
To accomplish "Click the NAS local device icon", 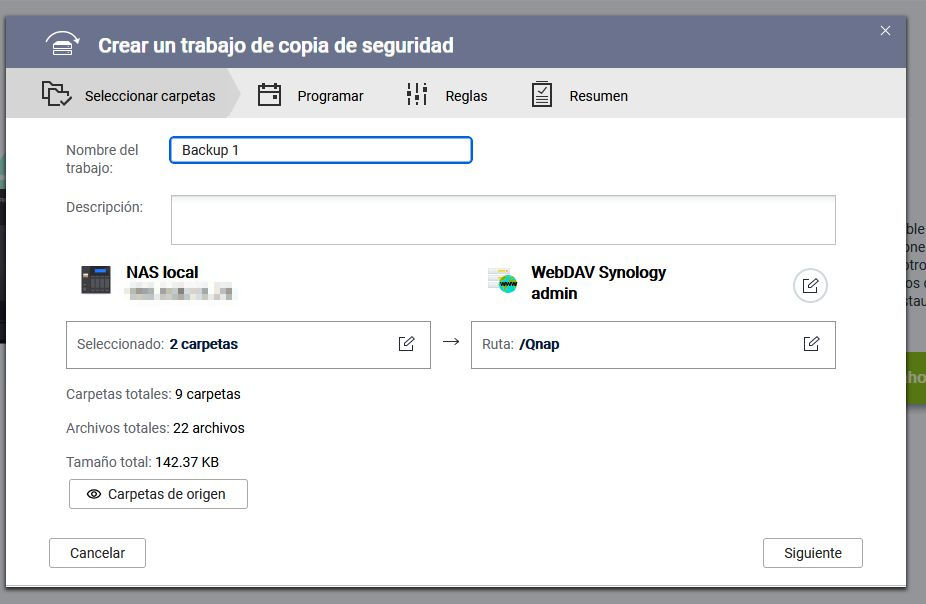I will (96, 280).
